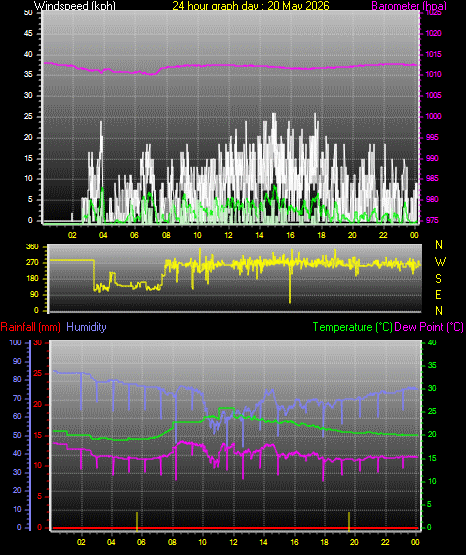
Task: Click the green 40 tick on temperature axis
Action: point(432,342)
